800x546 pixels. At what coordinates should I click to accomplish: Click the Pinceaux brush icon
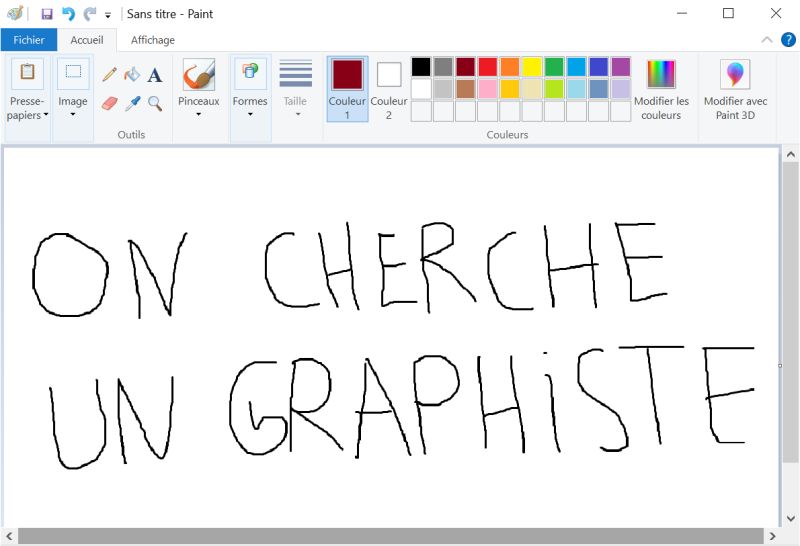pyautogui.click(x=198, y=75)
